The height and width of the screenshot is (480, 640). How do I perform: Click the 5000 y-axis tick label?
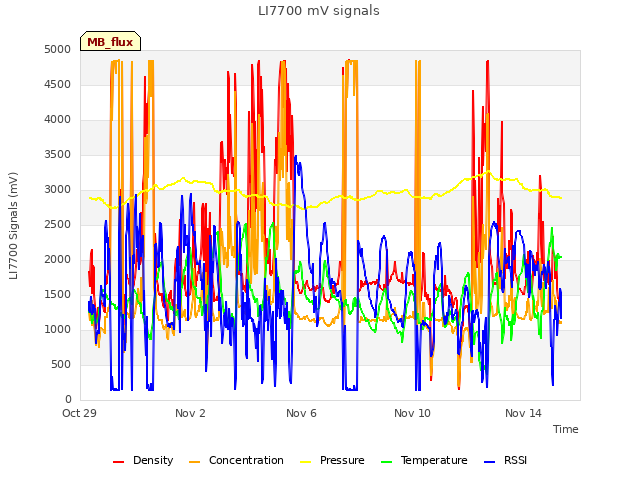click(58, 49)
